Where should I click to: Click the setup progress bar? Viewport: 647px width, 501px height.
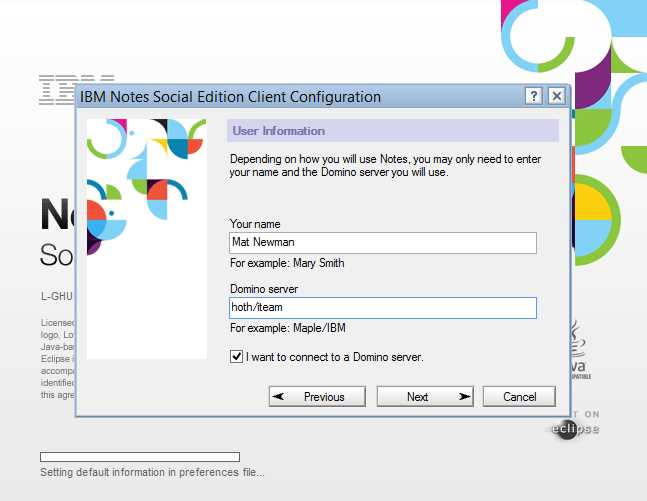click(x=139, y=457)
